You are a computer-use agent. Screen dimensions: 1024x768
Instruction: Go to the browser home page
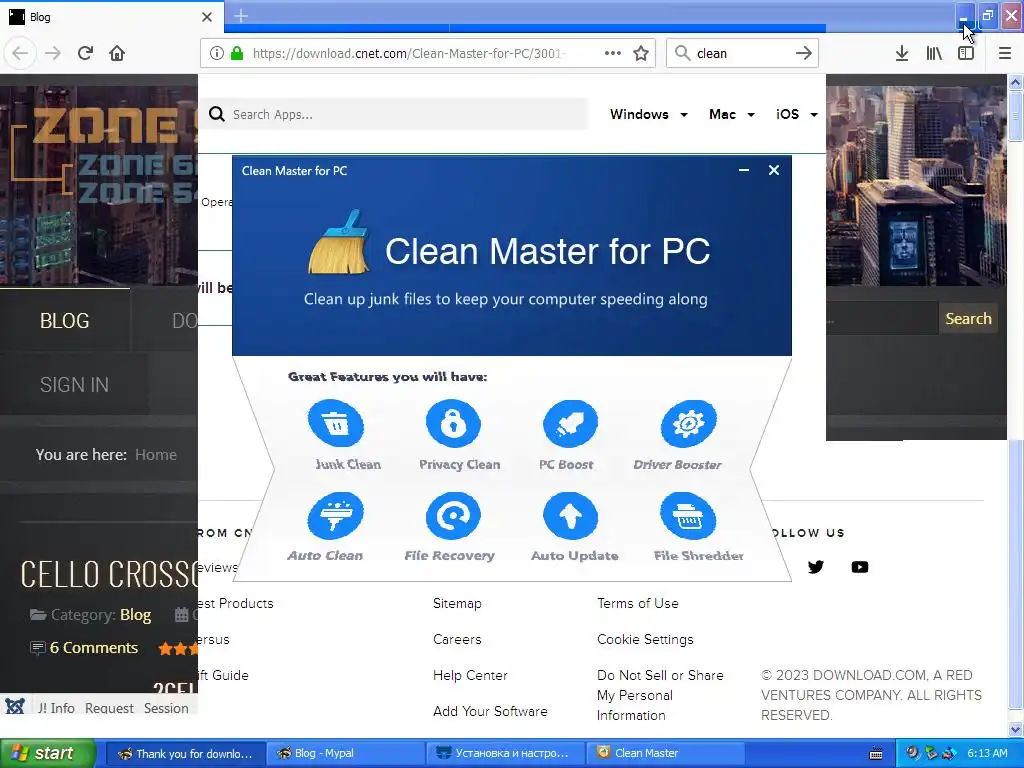point(117,53)
